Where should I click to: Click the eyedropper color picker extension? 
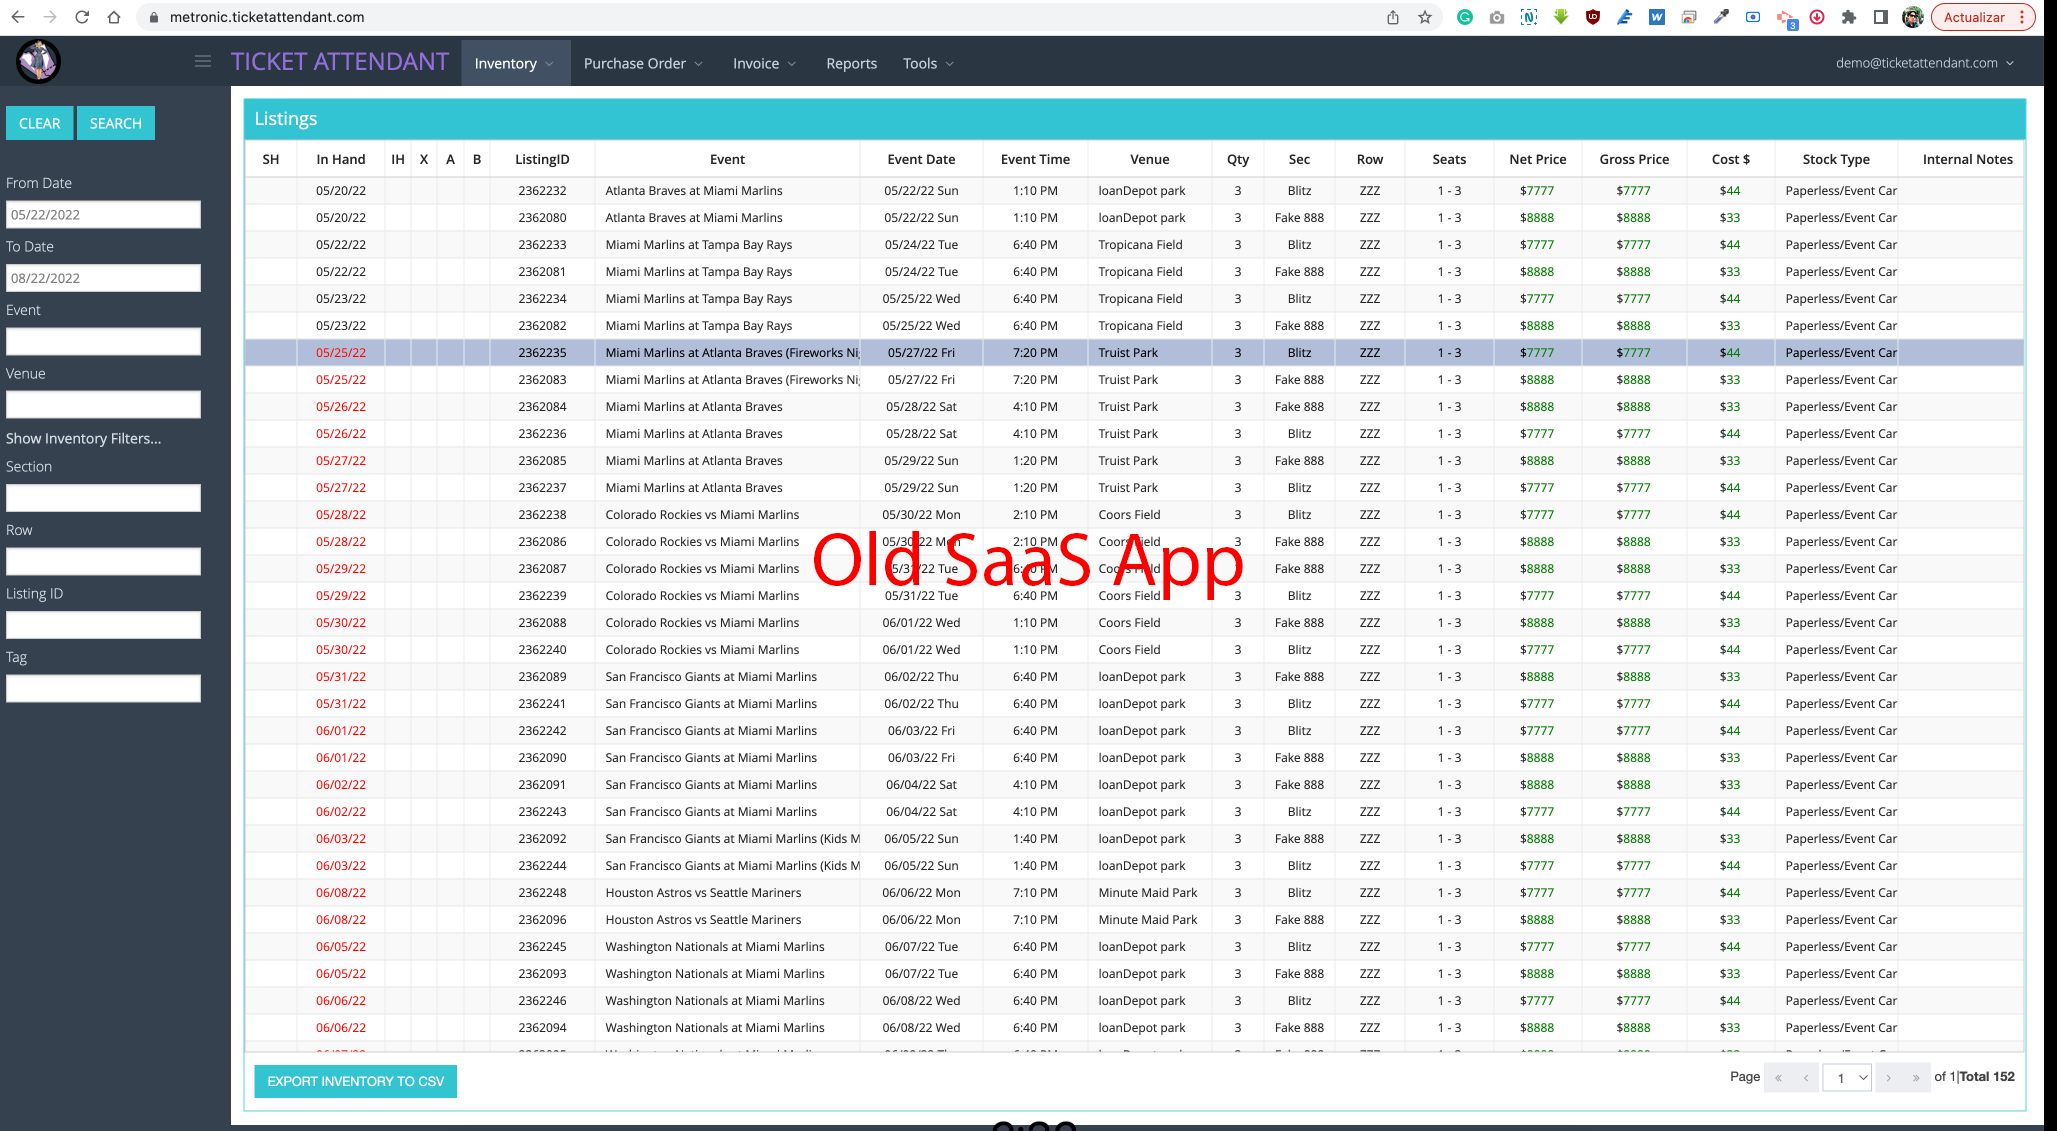tap(1721, 17)
